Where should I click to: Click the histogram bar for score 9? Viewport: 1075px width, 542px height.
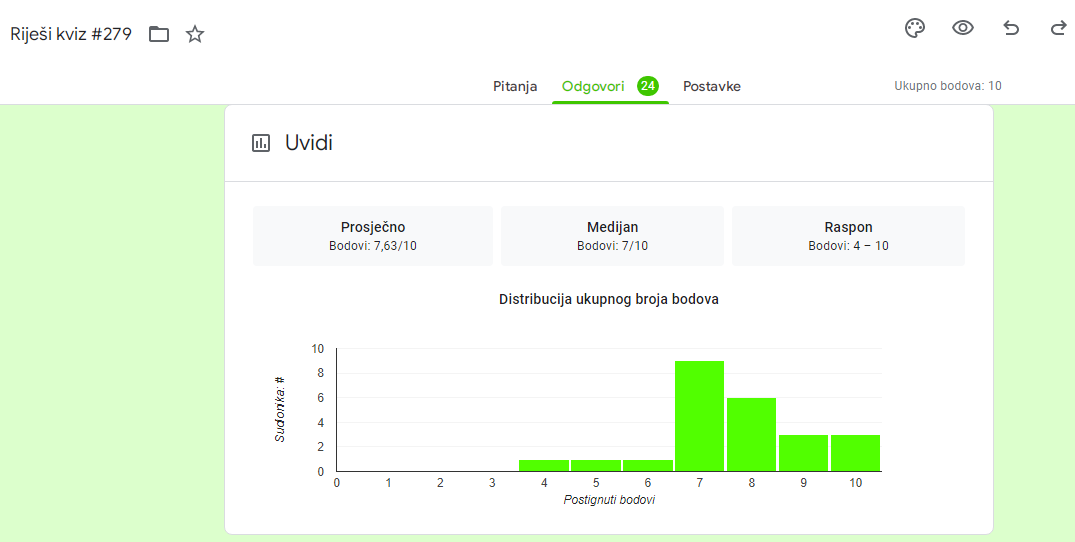click(804, 453)
